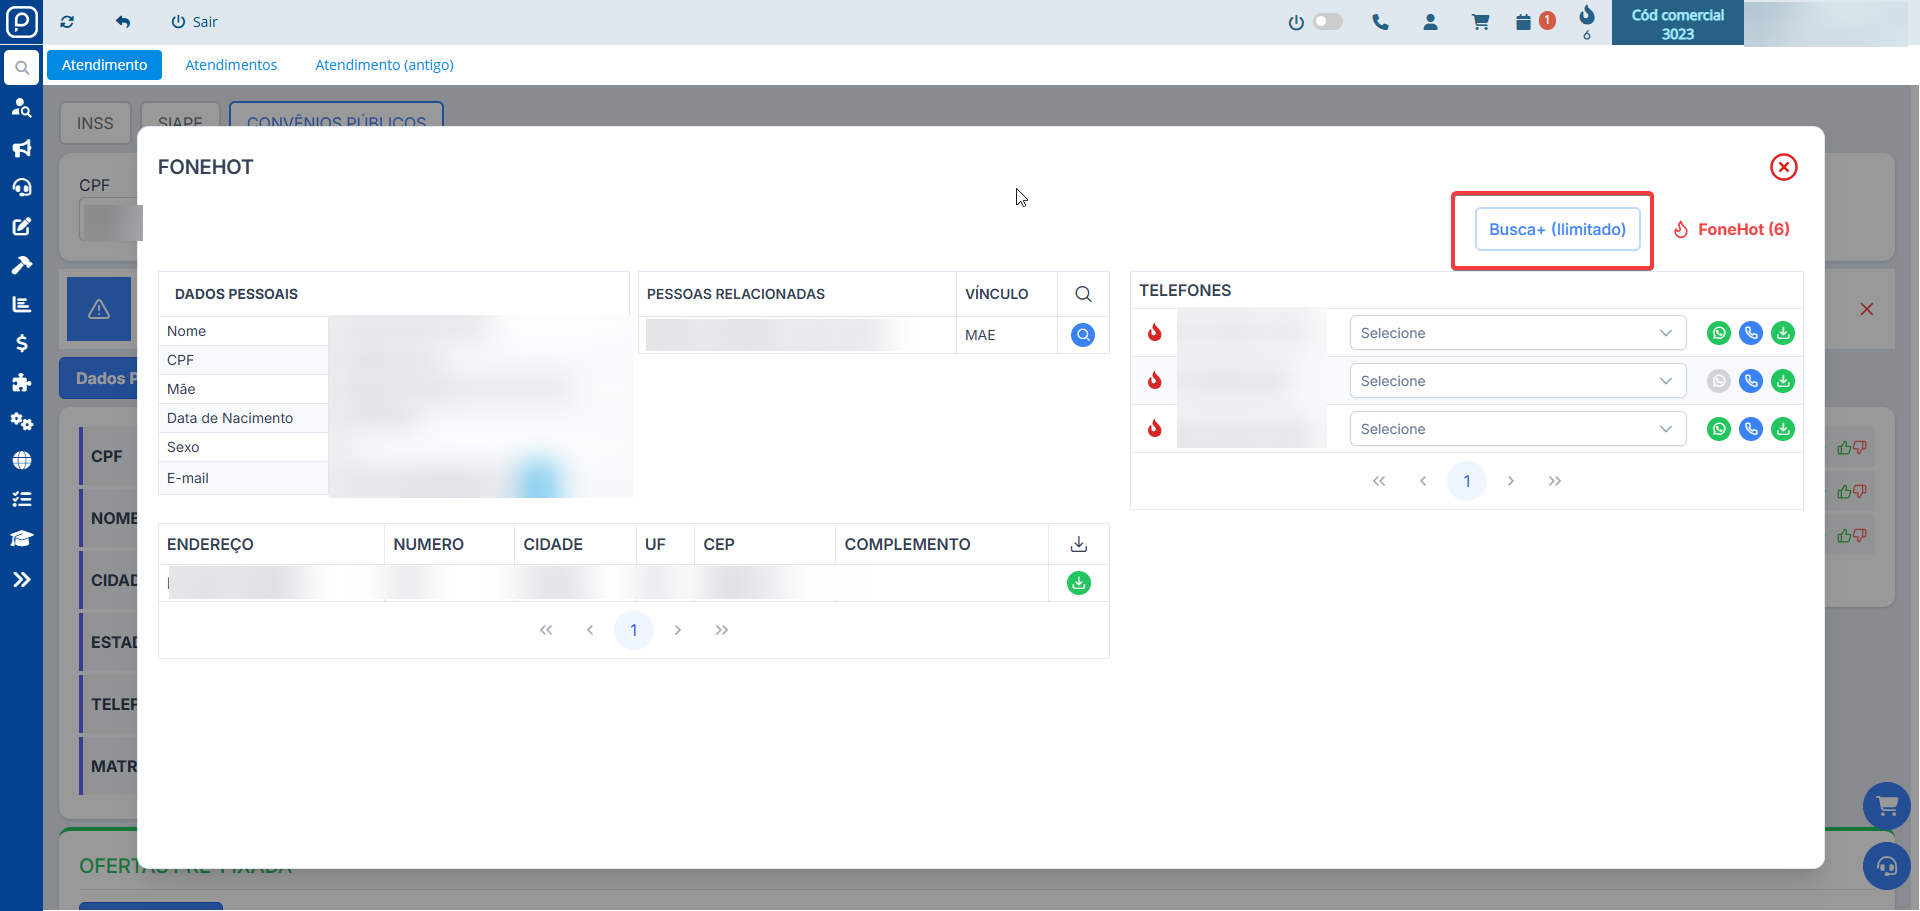This screenshot has width=1920, height=911.
Task: Click FoneHot (6) link
Action: pos(1732,229)
